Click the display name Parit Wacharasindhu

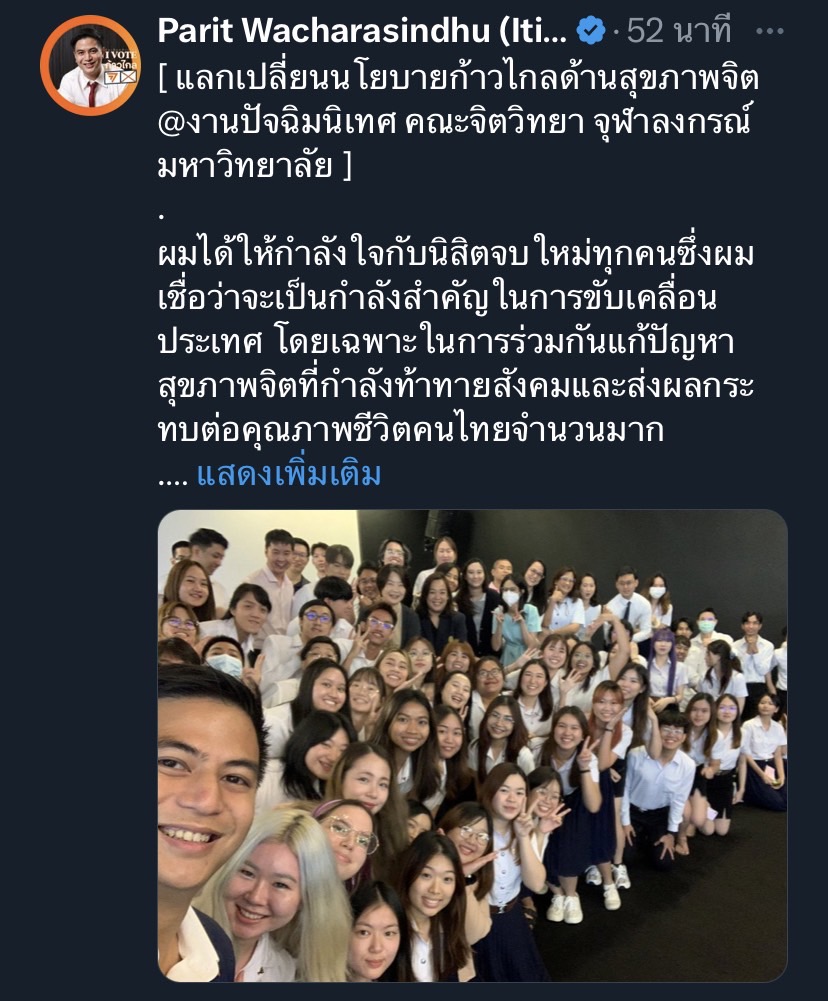tap(362, 31)
